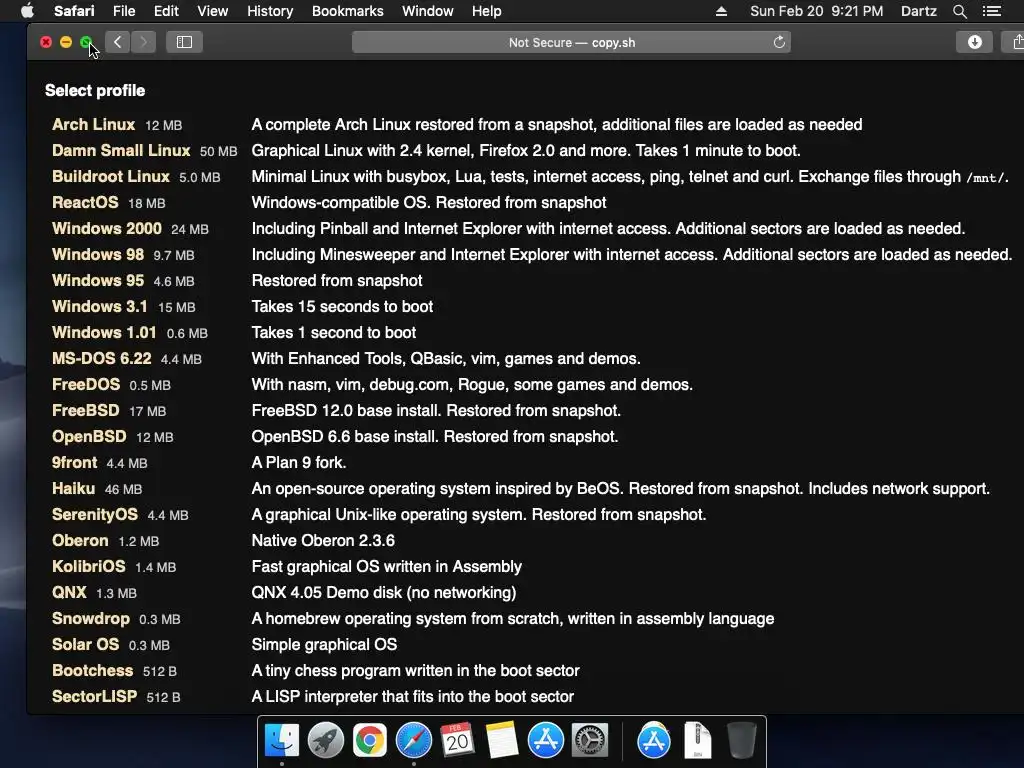Screen dimensions: 1024x768
Task: Start the Windows 1.01 profile
Action: click(x=104, y=332)
